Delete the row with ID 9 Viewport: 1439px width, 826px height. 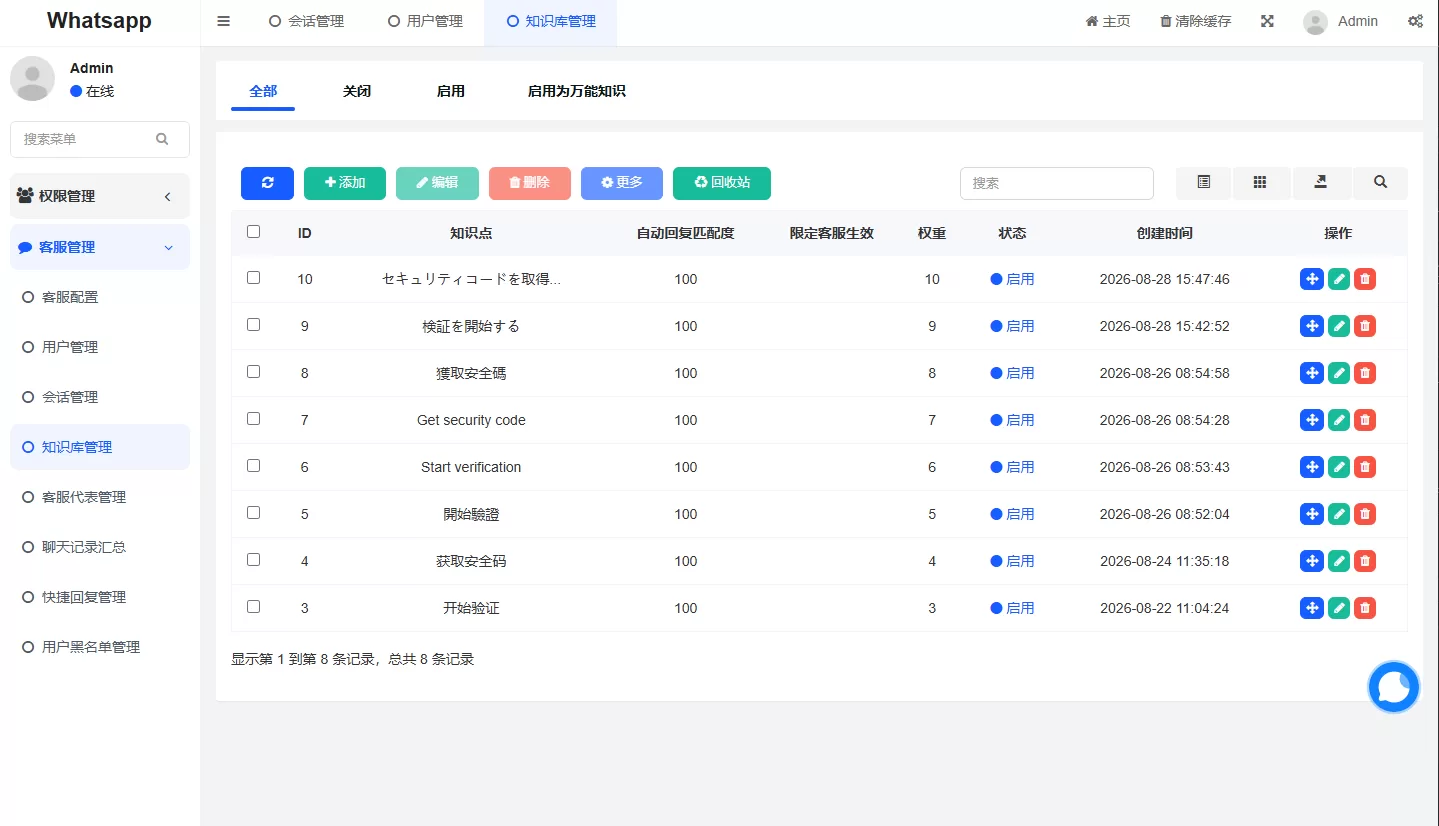(x=1365, y=326)
